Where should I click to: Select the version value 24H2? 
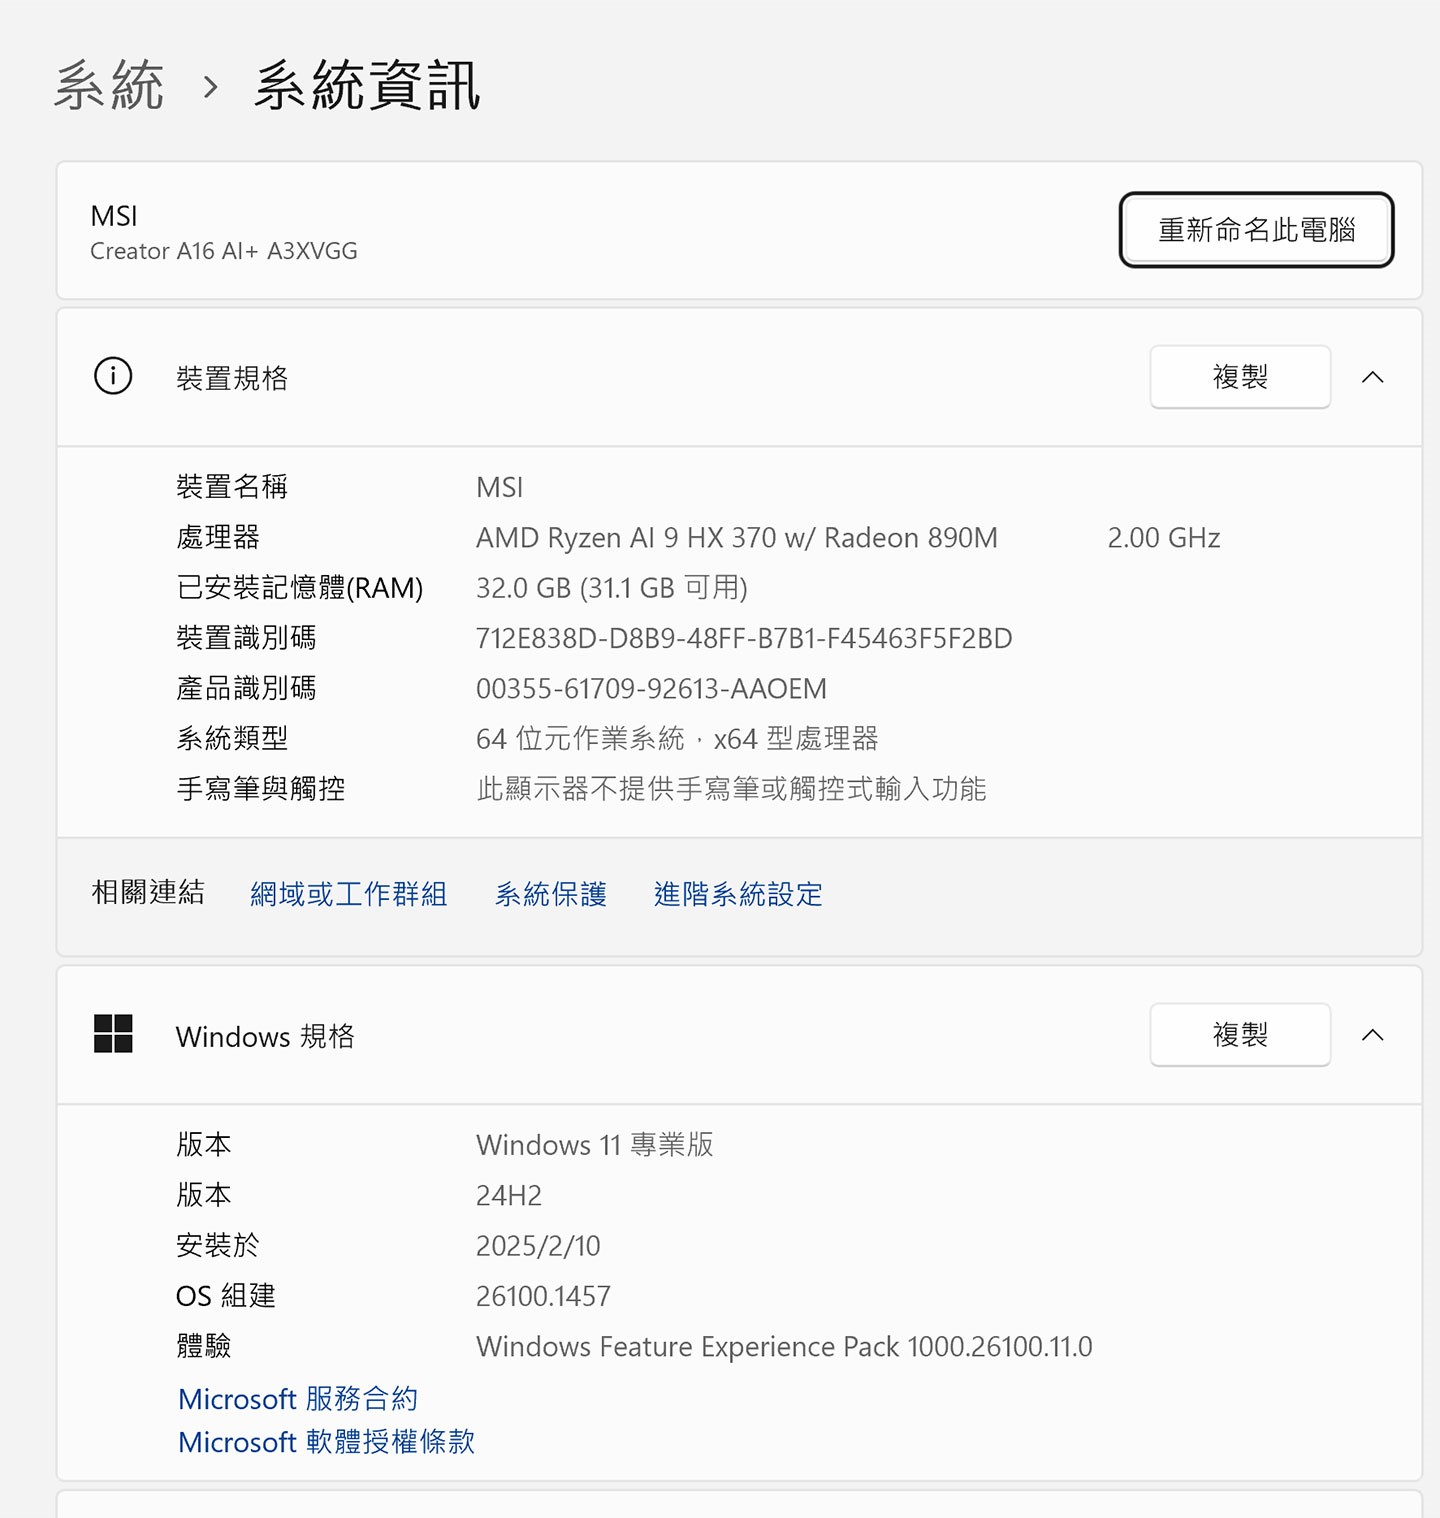point(509,1195)
